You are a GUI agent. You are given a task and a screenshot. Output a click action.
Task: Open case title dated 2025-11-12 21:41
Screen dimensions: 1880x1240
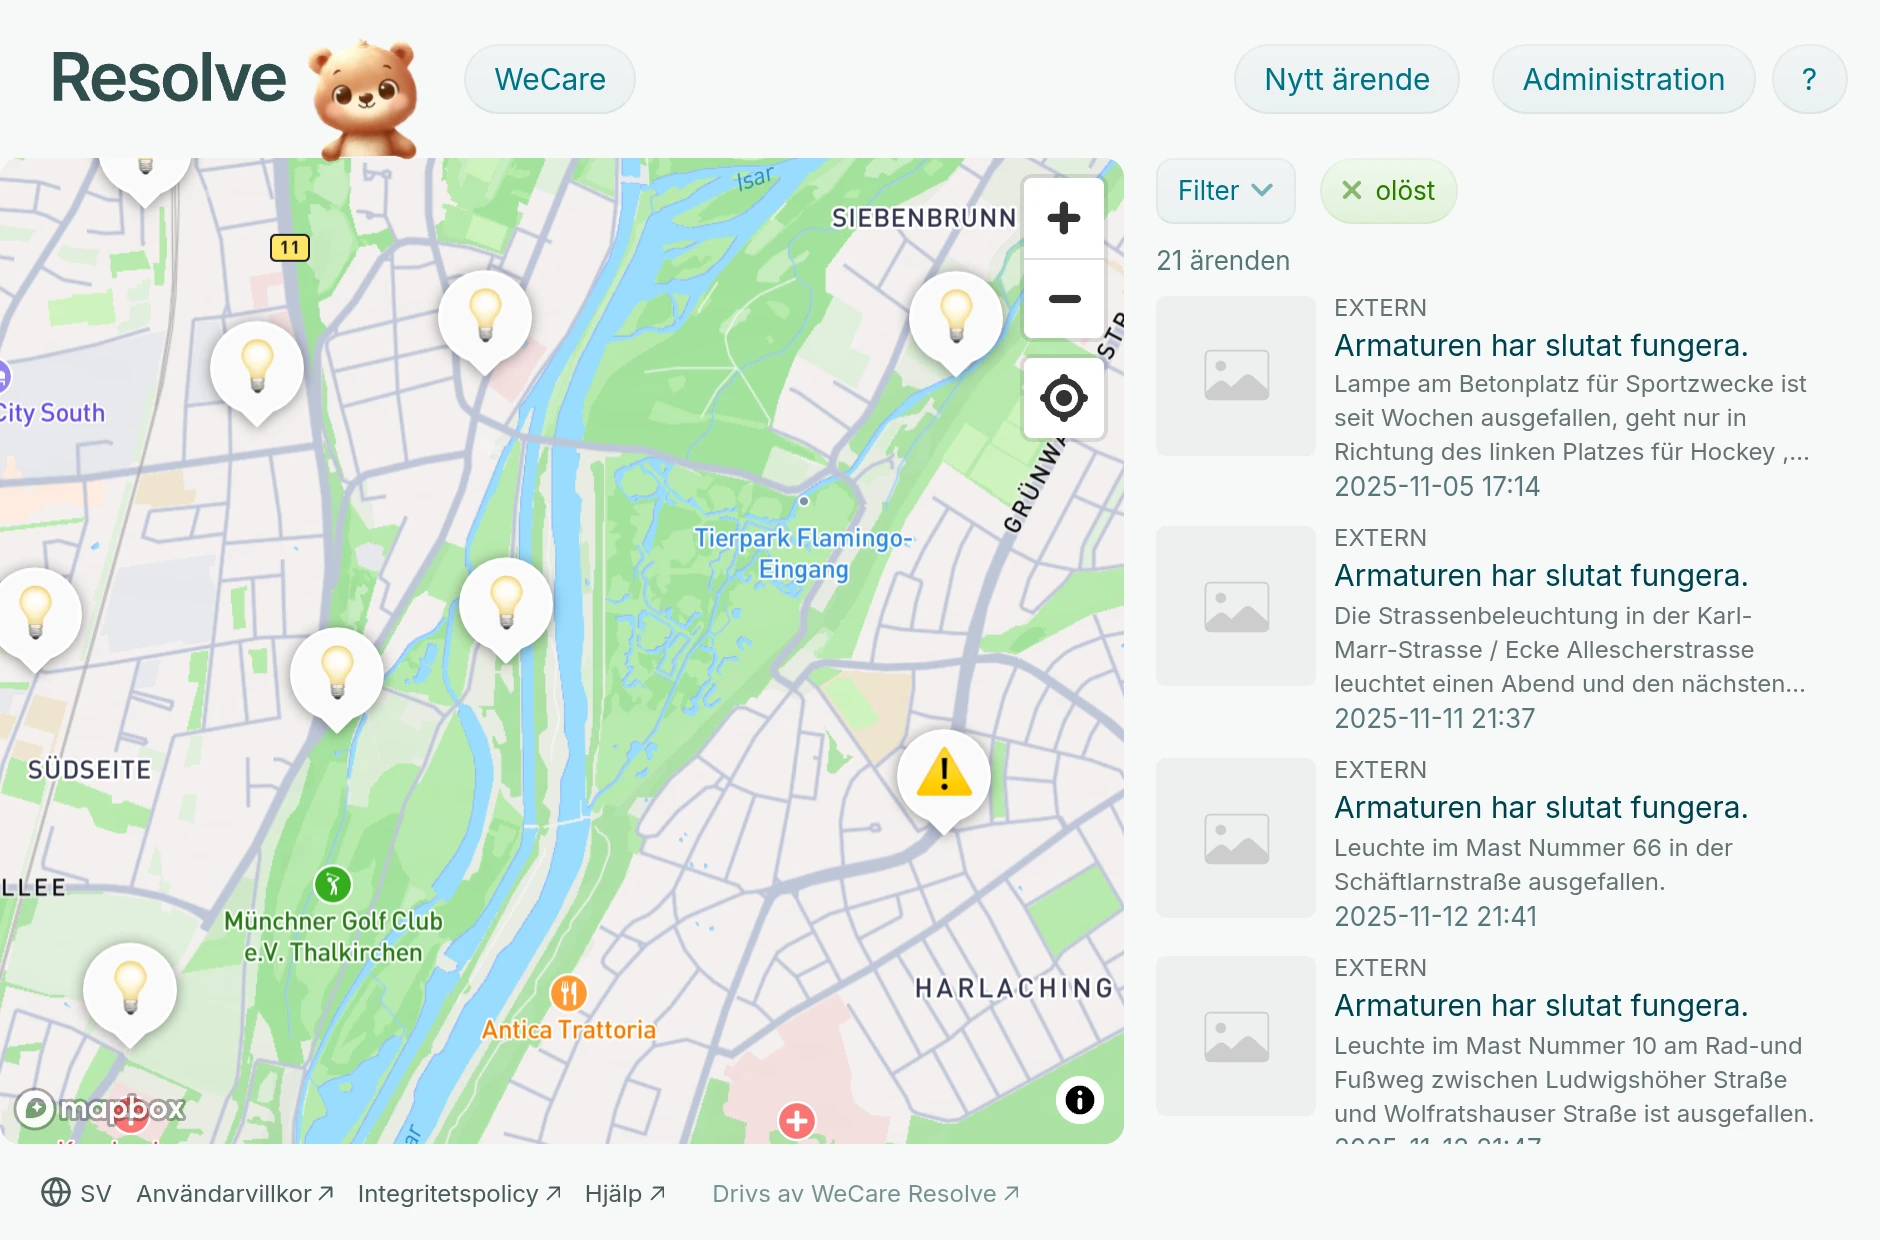click(x=1541, y=807)
